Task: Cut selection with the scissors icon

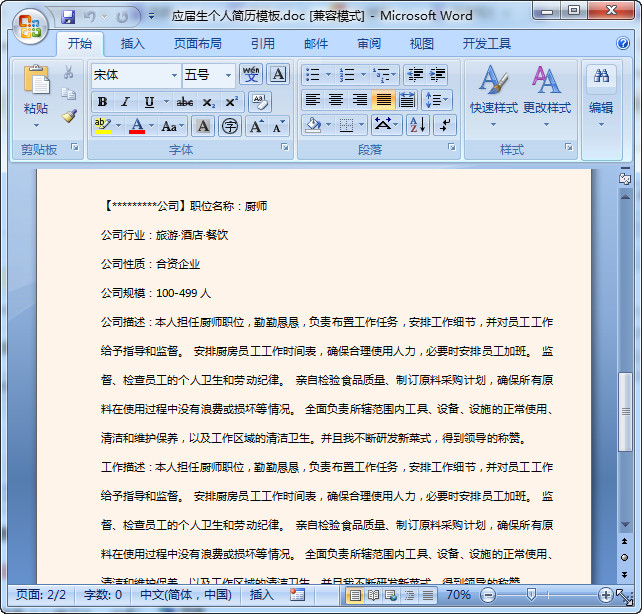Action: click(x=68, y=72)
